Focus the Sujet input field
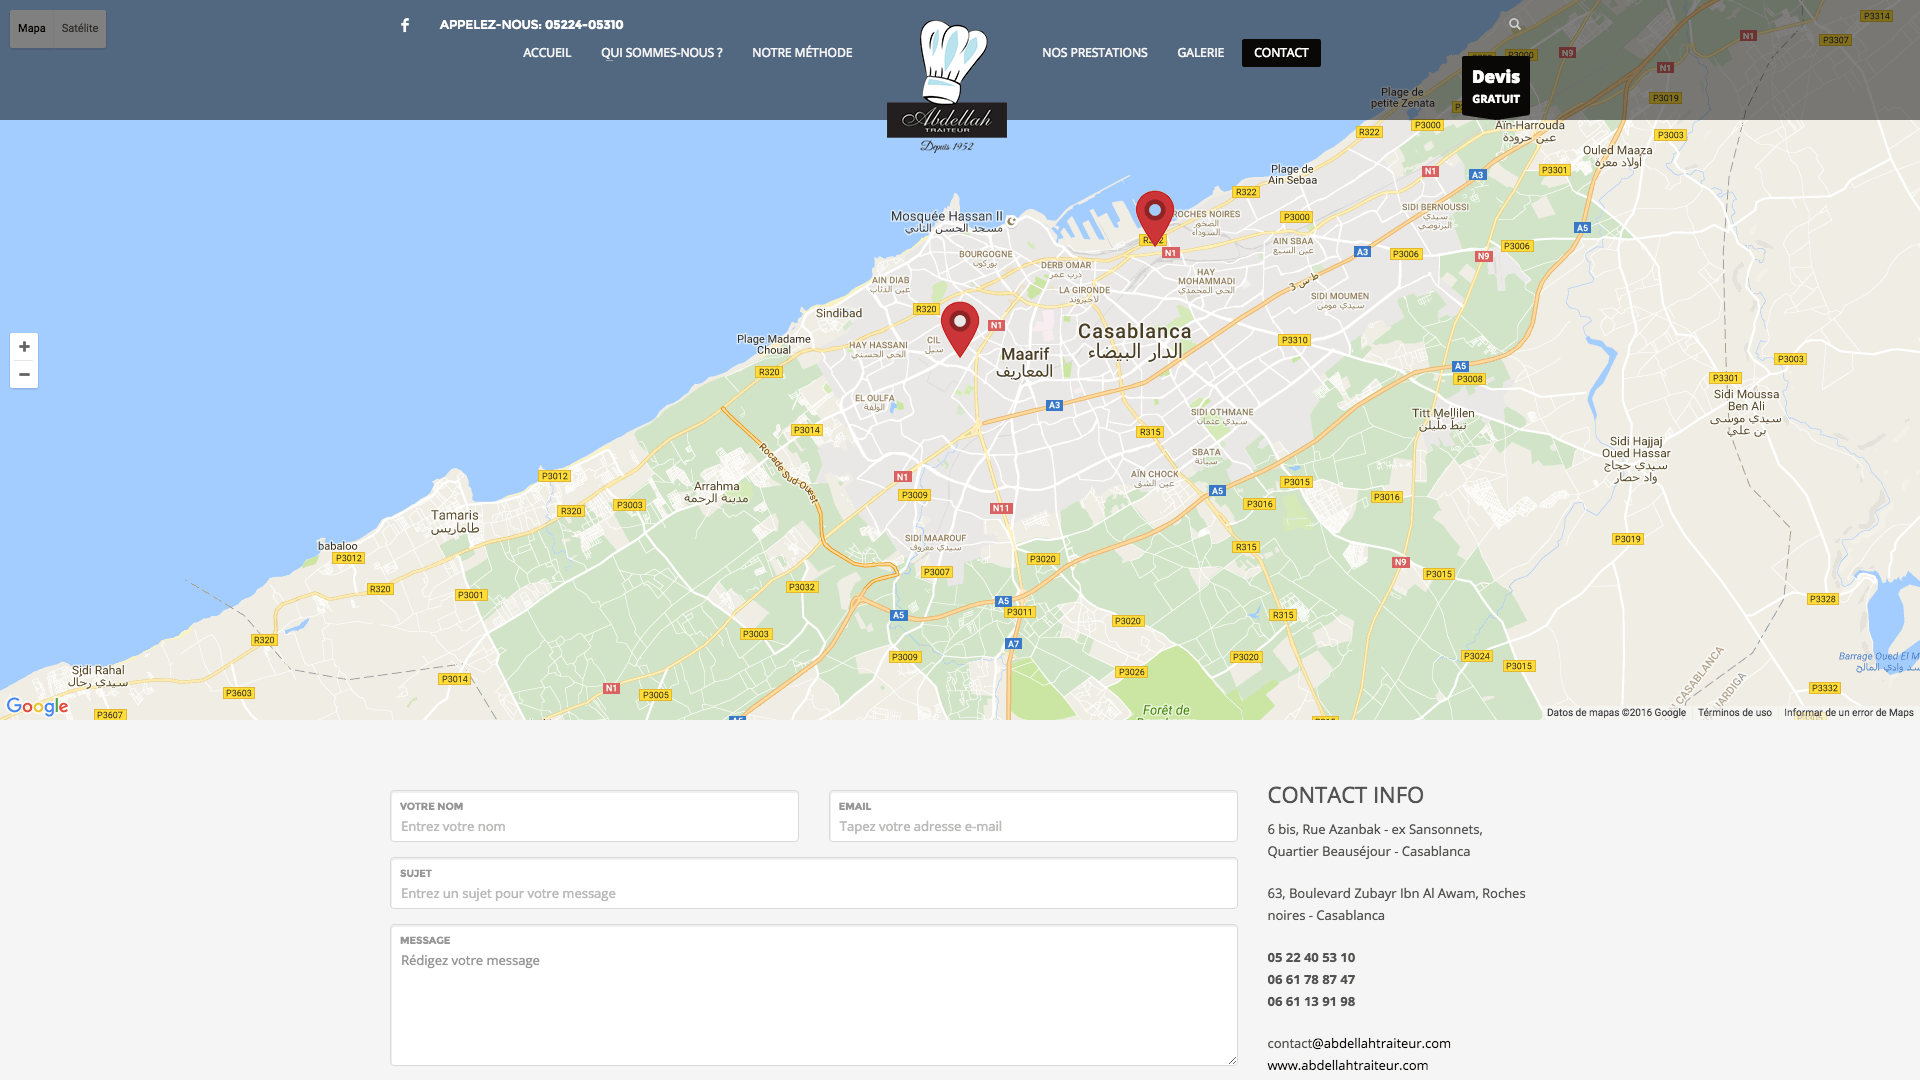Viewport: 1920px width, 1080px height. 814,883
